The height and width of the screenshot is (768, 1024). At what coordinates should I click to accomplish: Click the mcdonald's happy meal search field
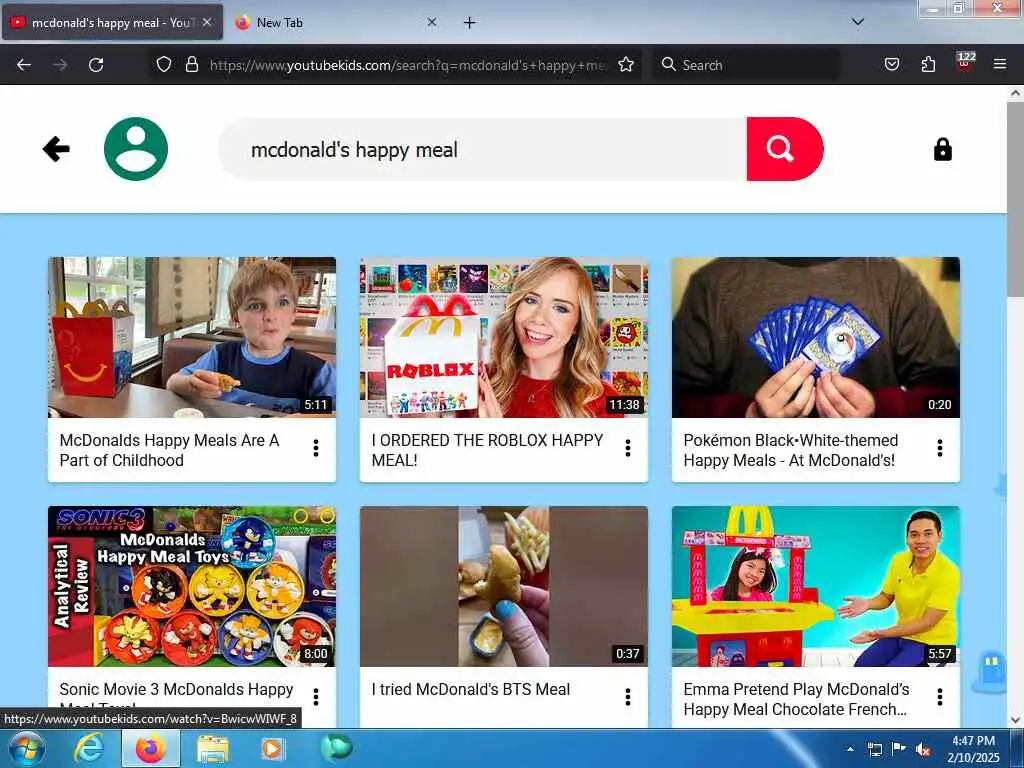tap(483, 150)
